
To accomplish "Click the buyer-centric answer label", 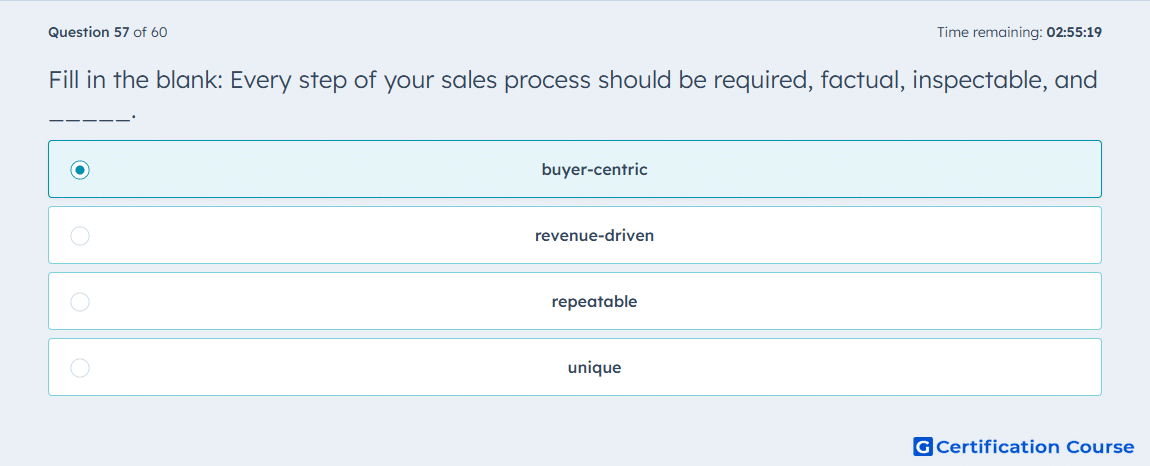I will click(x=594, y=170).
